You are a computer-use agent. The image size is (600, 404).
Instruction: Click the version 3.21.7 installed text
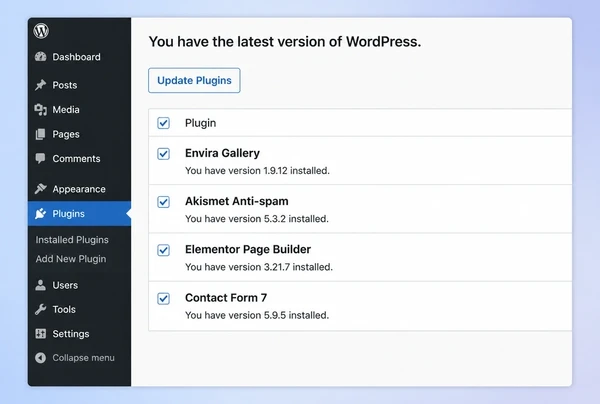tap(259, 267)
